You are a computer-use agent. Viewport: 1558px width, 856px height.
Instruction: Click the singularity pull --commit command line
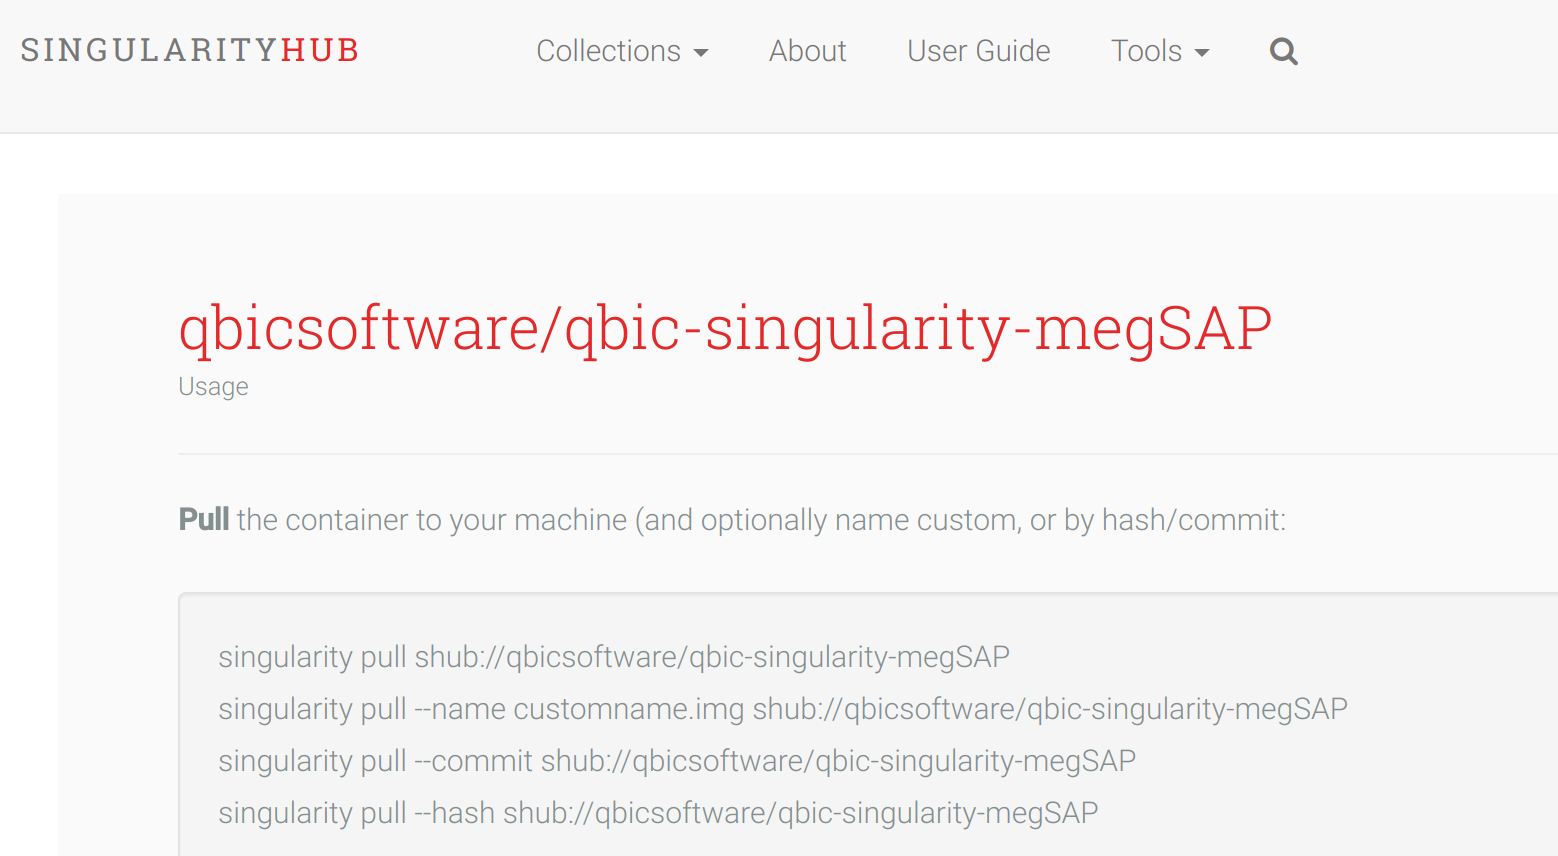(x=677, y=761)
